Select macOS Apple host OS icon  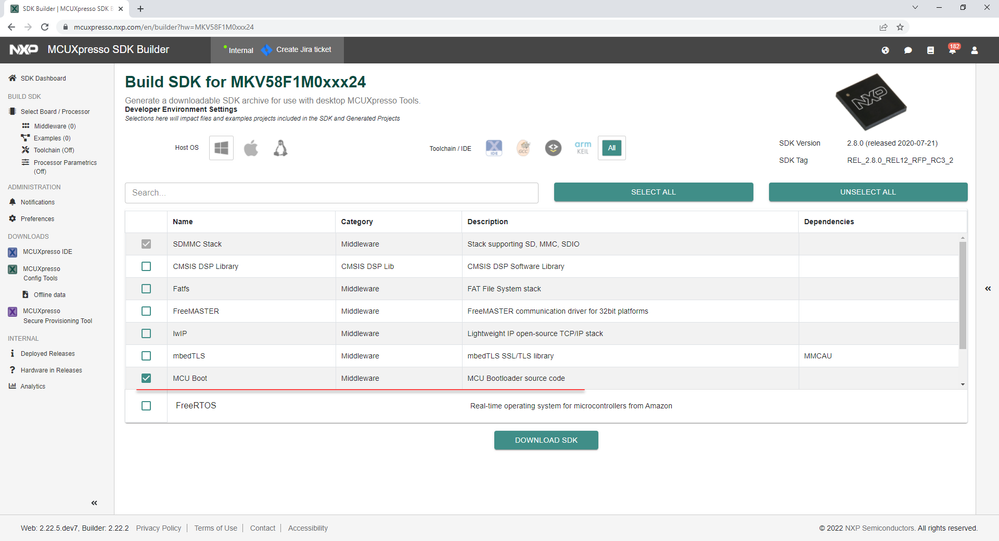(x=251, y=148)
